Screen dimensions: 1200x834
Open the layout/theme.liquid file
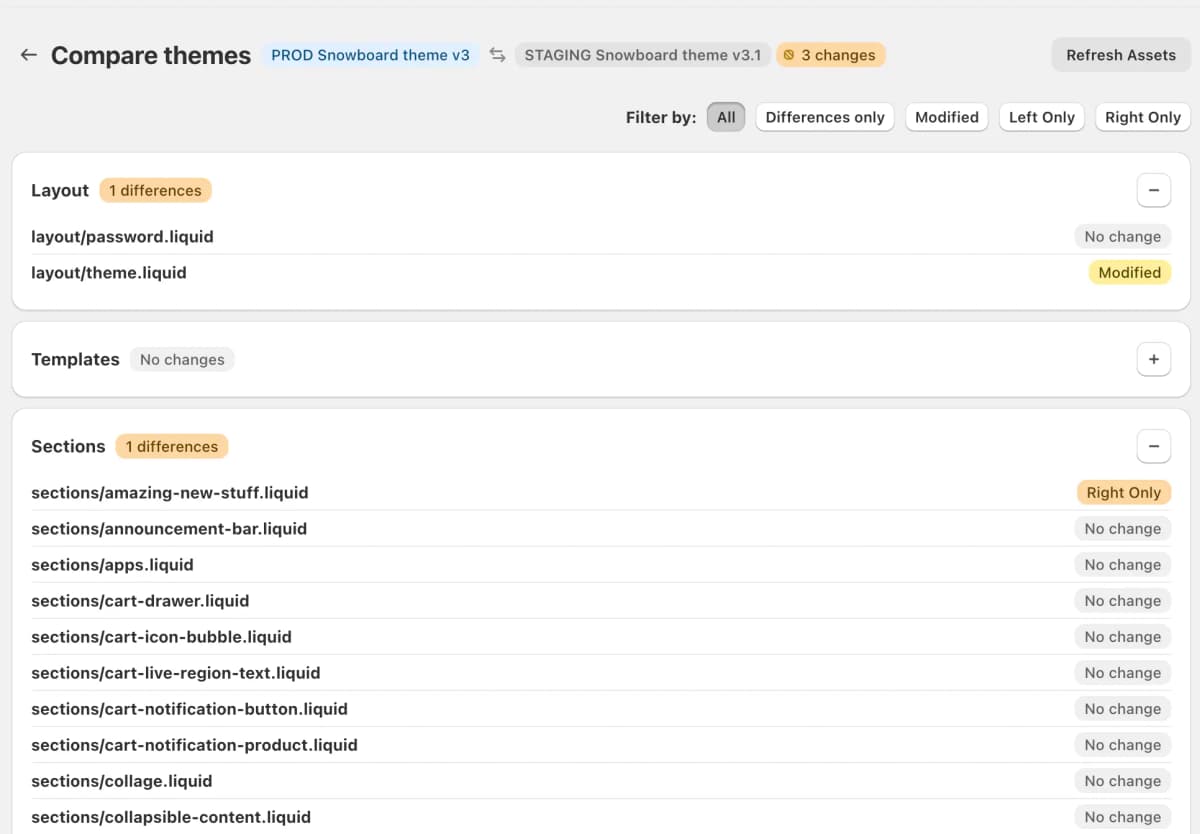(x=109, y=272)
